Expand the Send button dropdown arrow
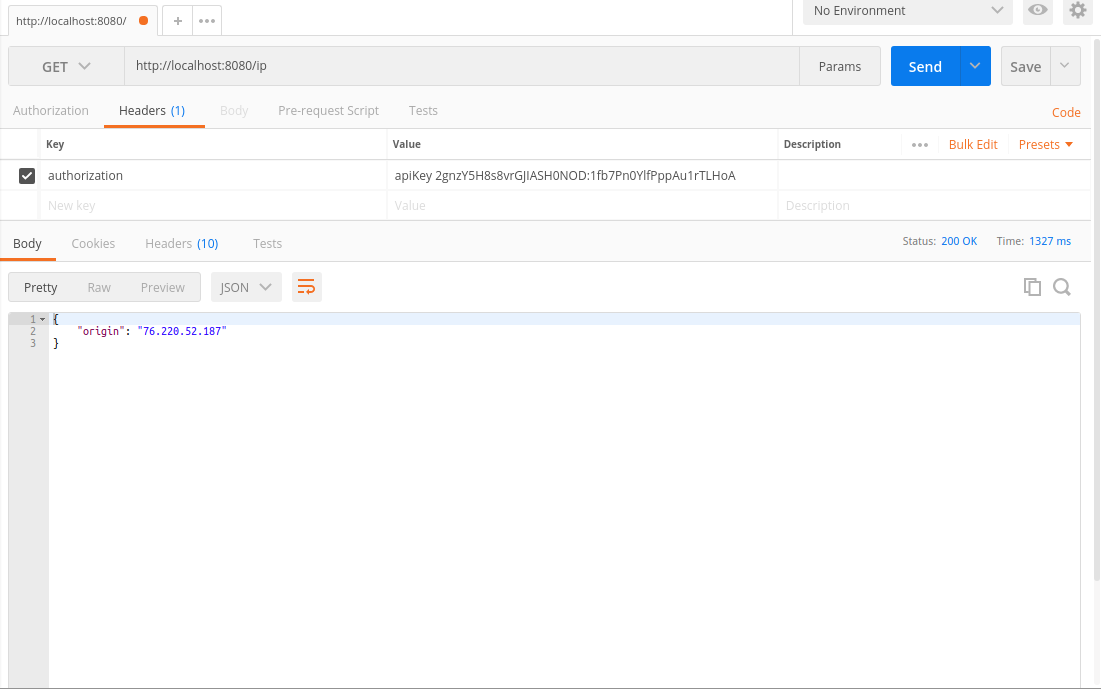This screenshot has height=690, width=1101. (x=975, y=67)
